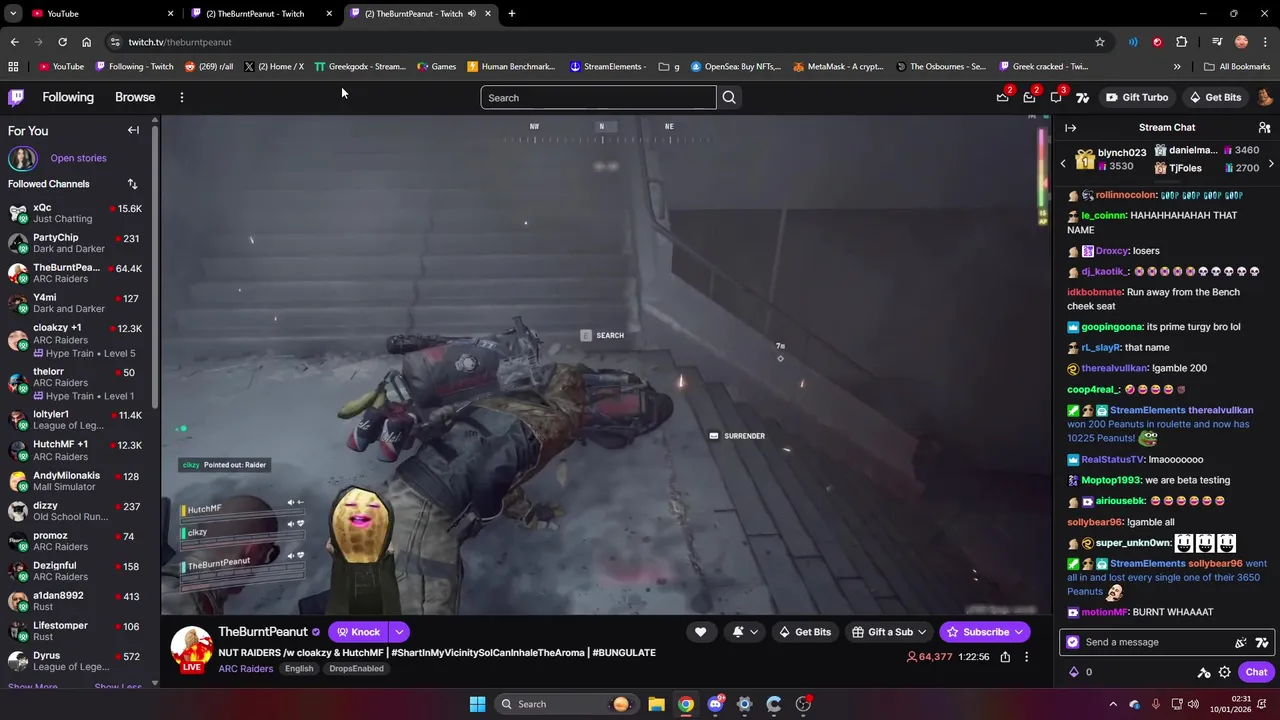Open Prime loot crown icon
The image size is (1280, 720).
[x=1003, y=97]
